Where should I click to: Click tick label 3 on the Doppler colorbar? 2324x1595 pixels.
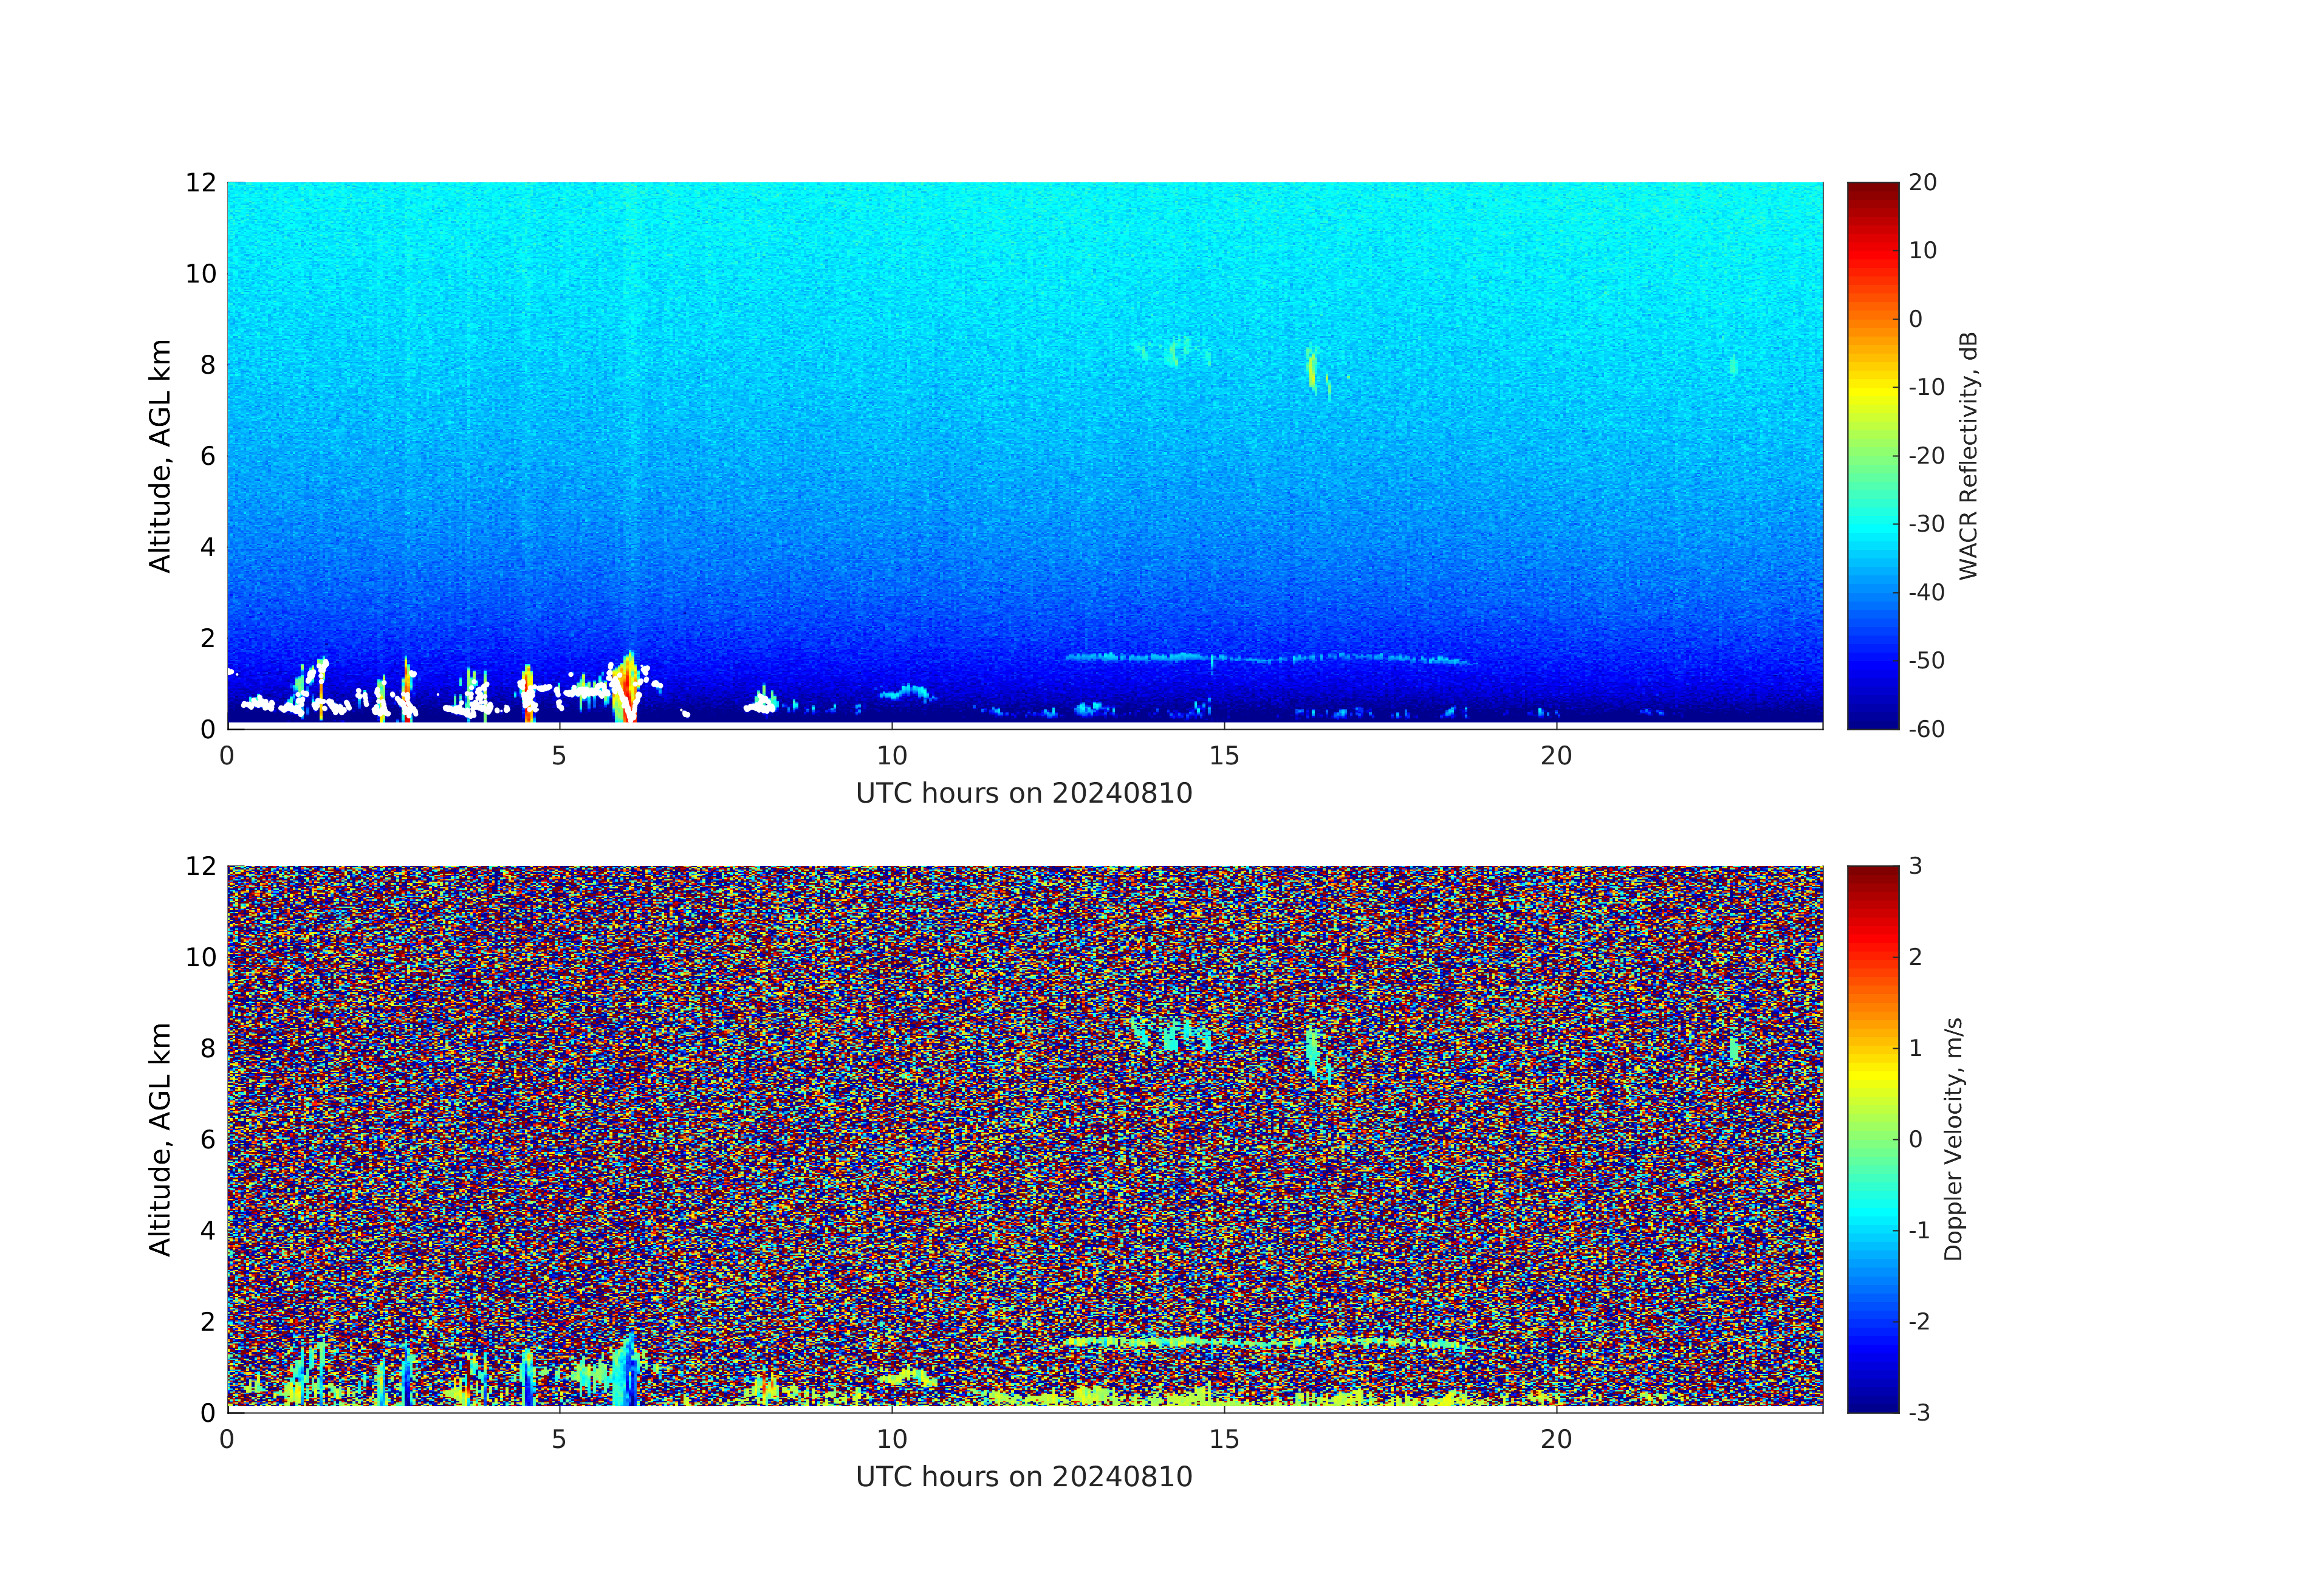click(1915, 866)
